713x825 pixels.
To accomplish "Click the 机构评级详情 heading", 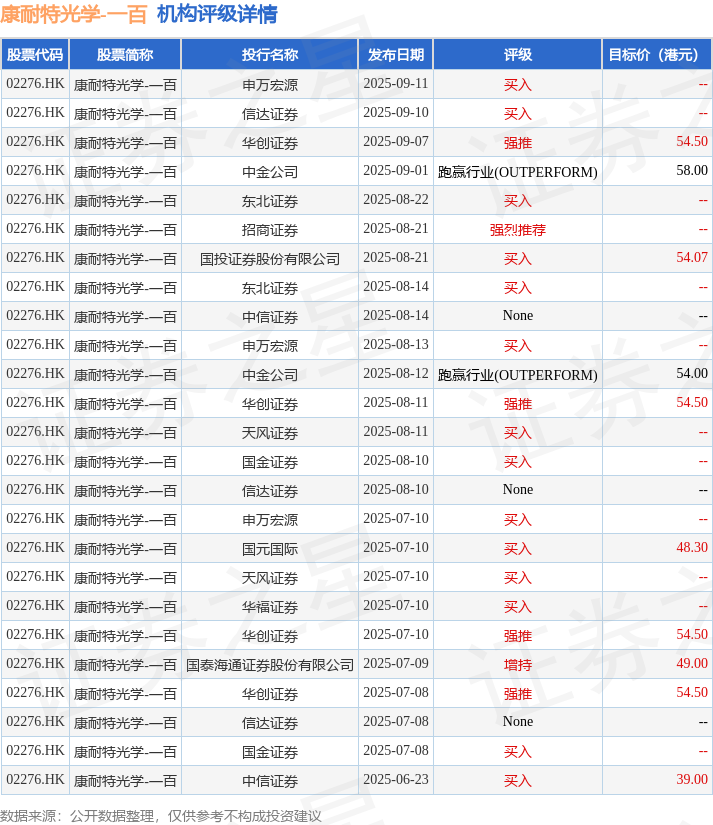I will tap(217, 14).
